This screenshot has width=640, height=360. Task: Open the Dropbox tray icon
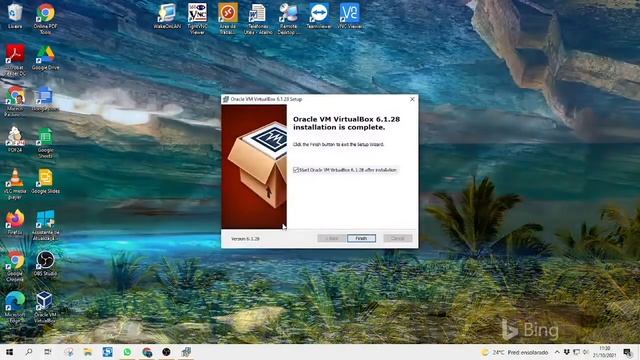(567, 352)
